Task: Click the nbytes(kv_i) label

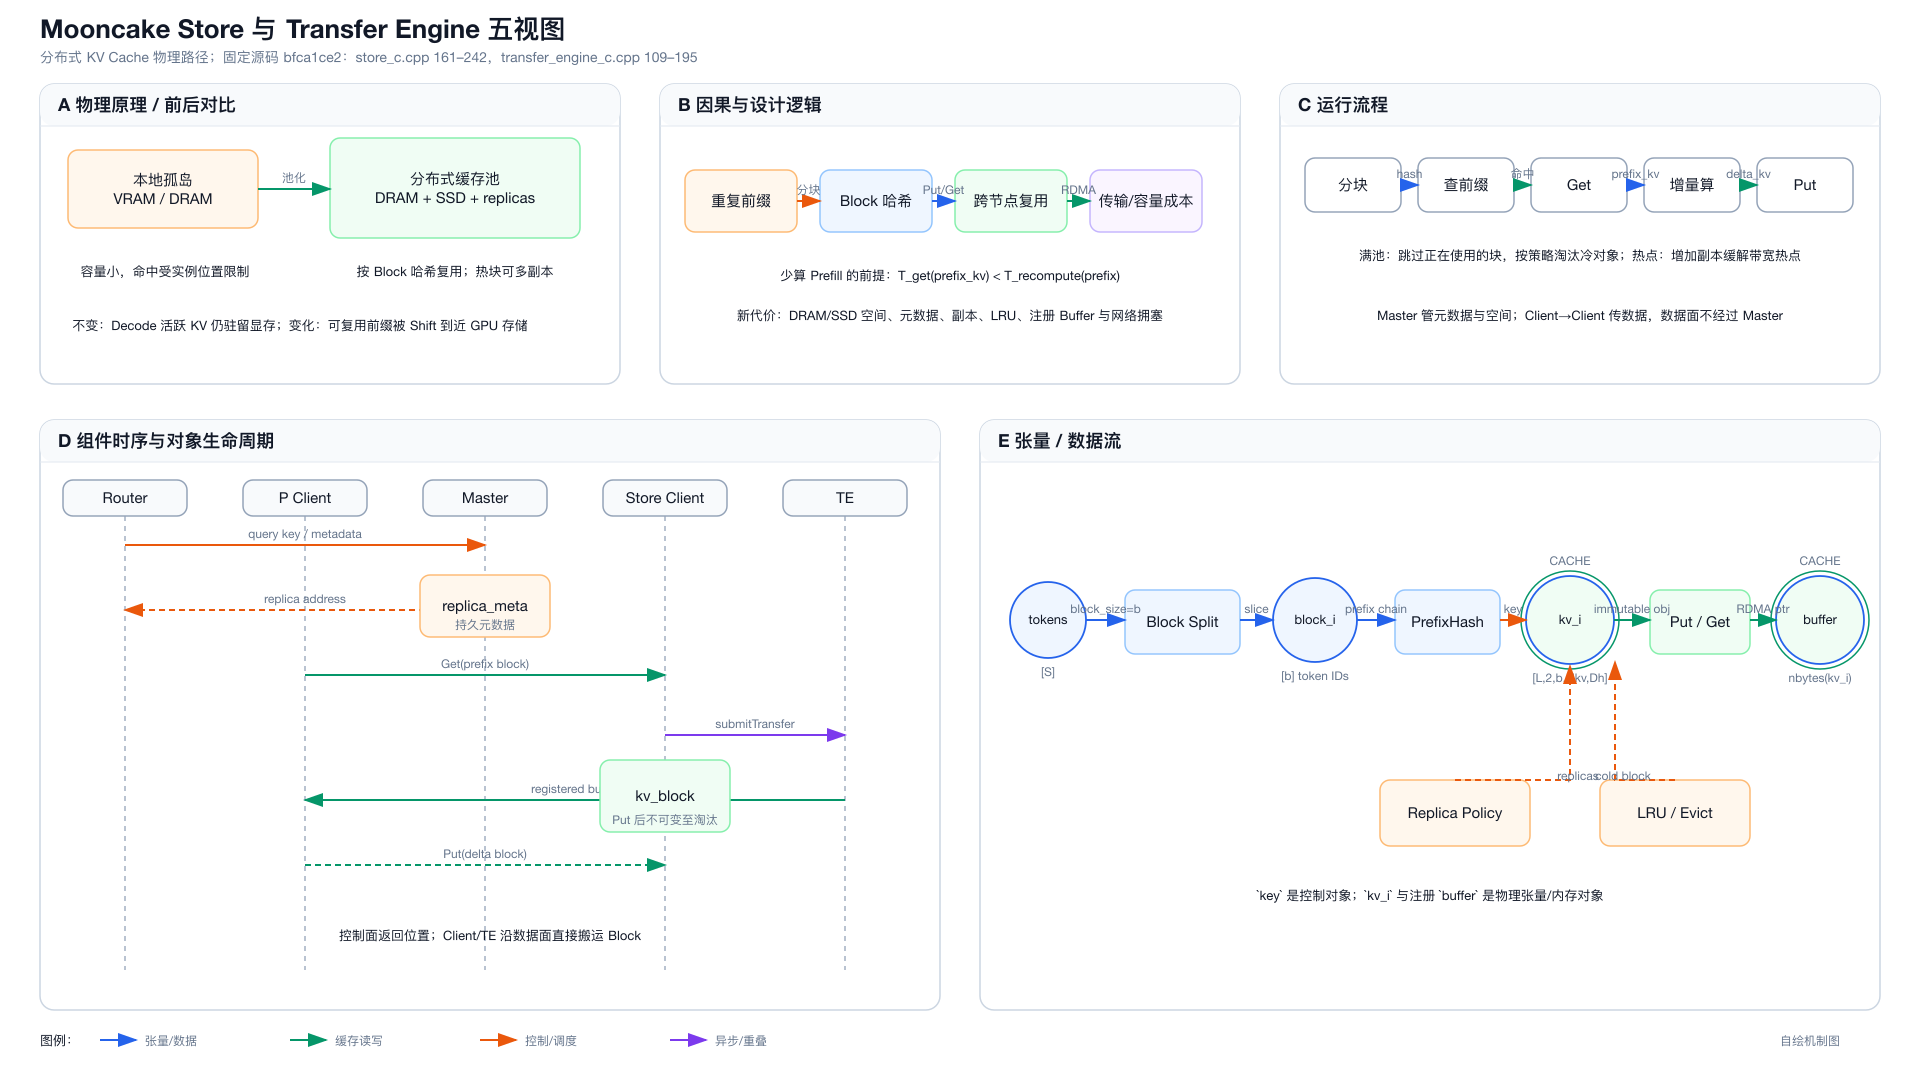Action: coord(1820,678)
